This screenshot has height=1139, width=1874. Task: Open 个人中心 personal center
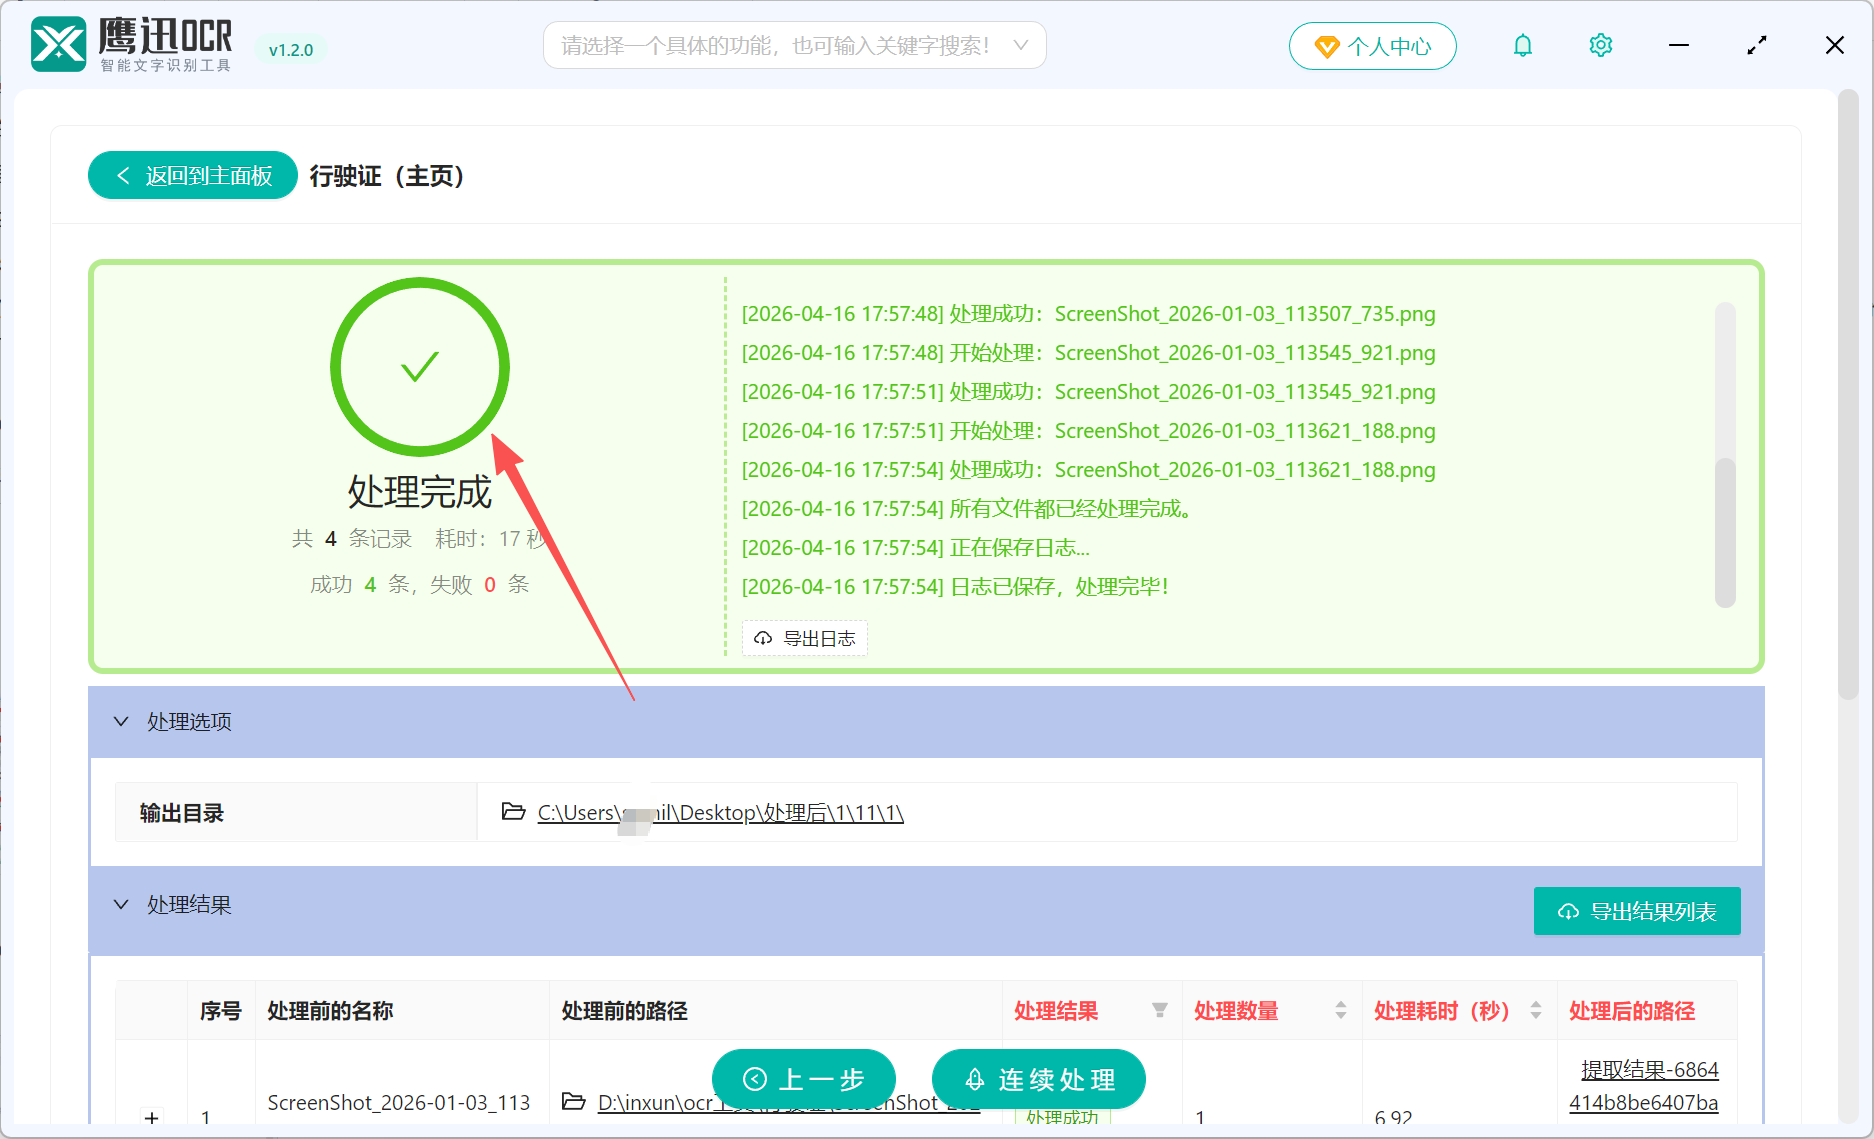[1372, 46]
